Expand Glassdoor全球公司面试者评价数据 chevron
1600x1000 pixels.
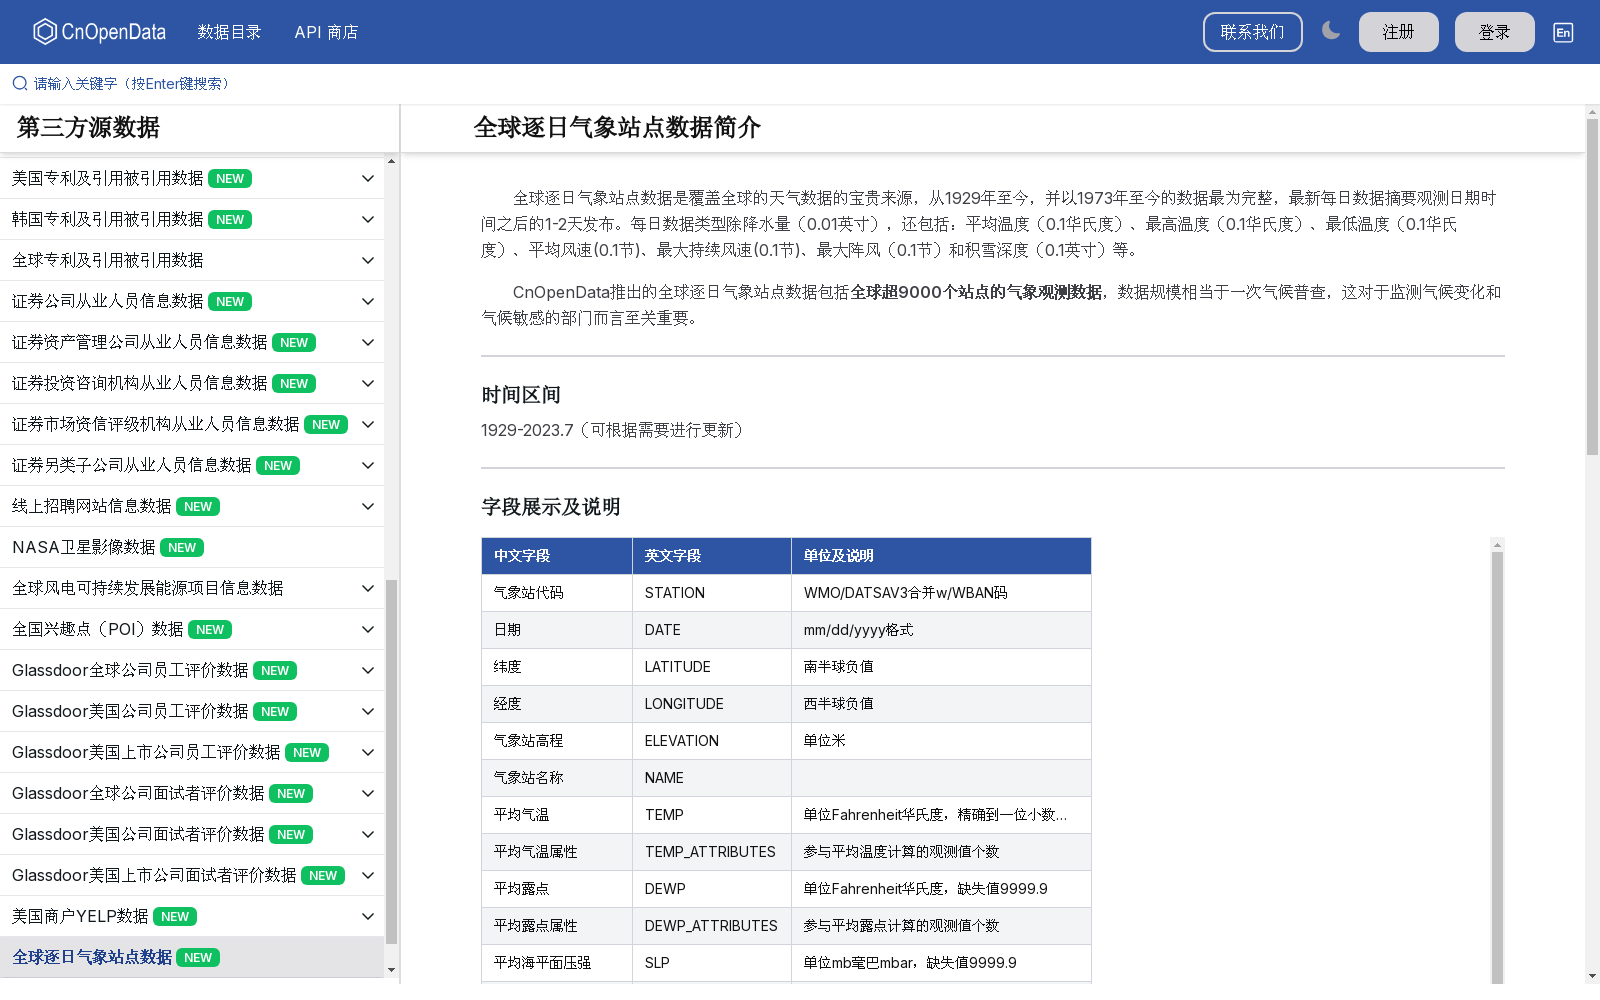(x=368, y=793)
